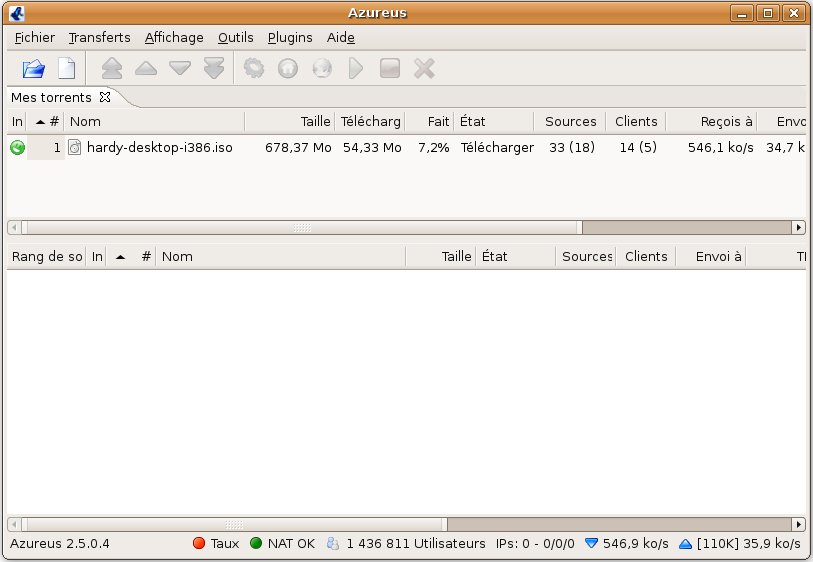Move selected torrent down one position
Viewport: 813px width, 562px height.
click(x=180, y=68)
